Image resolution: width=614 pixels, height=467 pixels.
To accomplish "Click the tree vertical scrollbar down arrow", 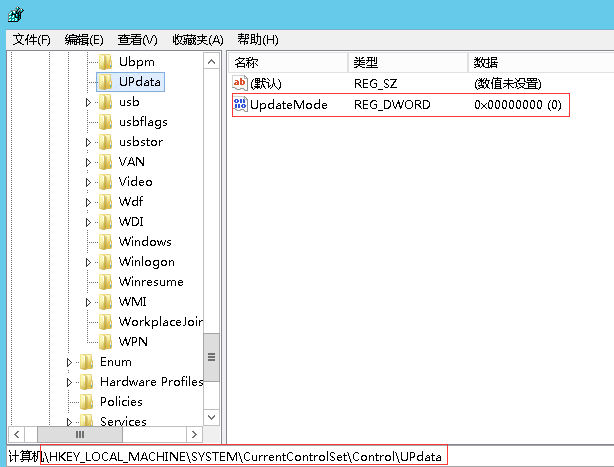I will pos(211,420).
